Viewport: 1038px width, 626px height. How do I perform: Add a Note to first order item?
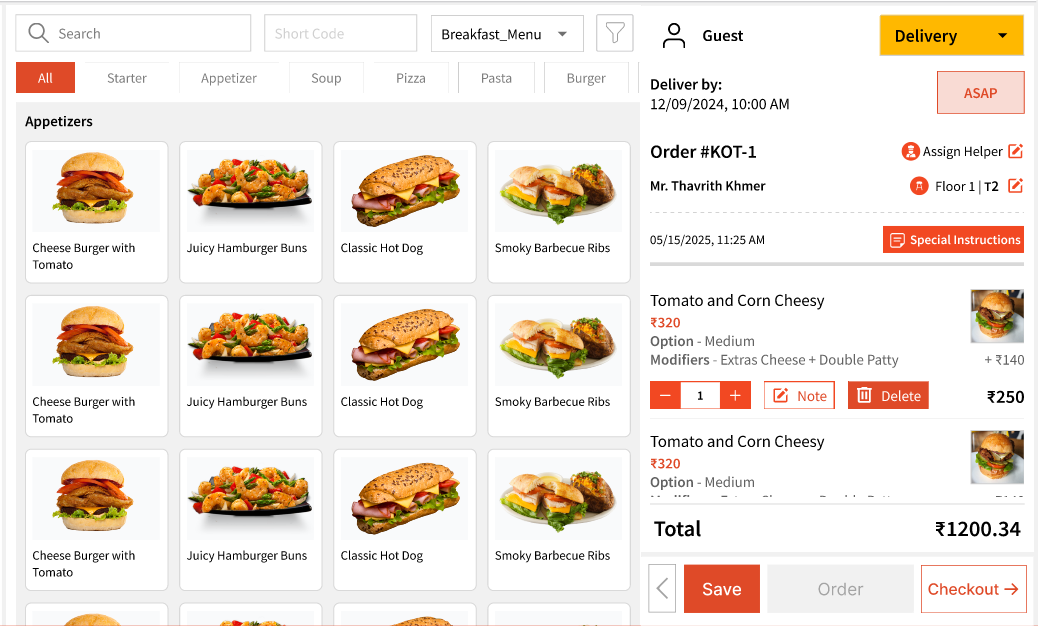point(799,396)
